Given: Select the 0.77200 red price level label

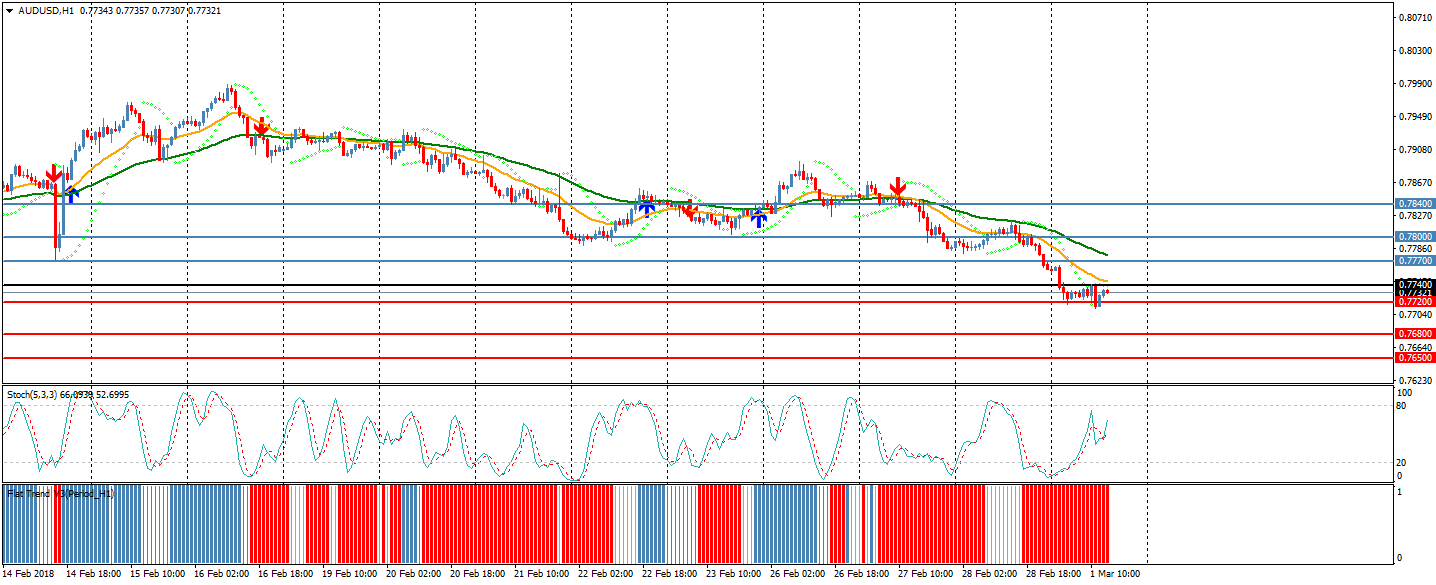Looking at the screenshot, I should click(x=1415, y=301).
